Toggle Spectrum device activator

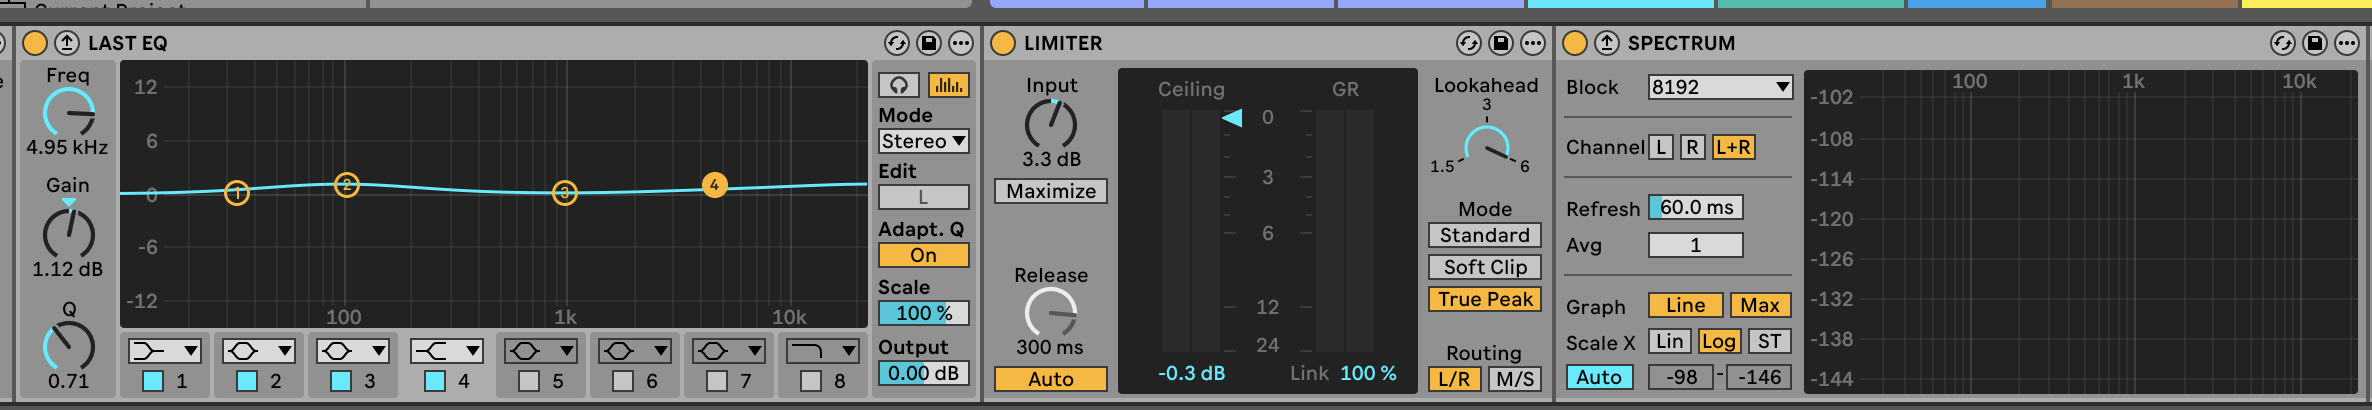tap(1575, 43)
